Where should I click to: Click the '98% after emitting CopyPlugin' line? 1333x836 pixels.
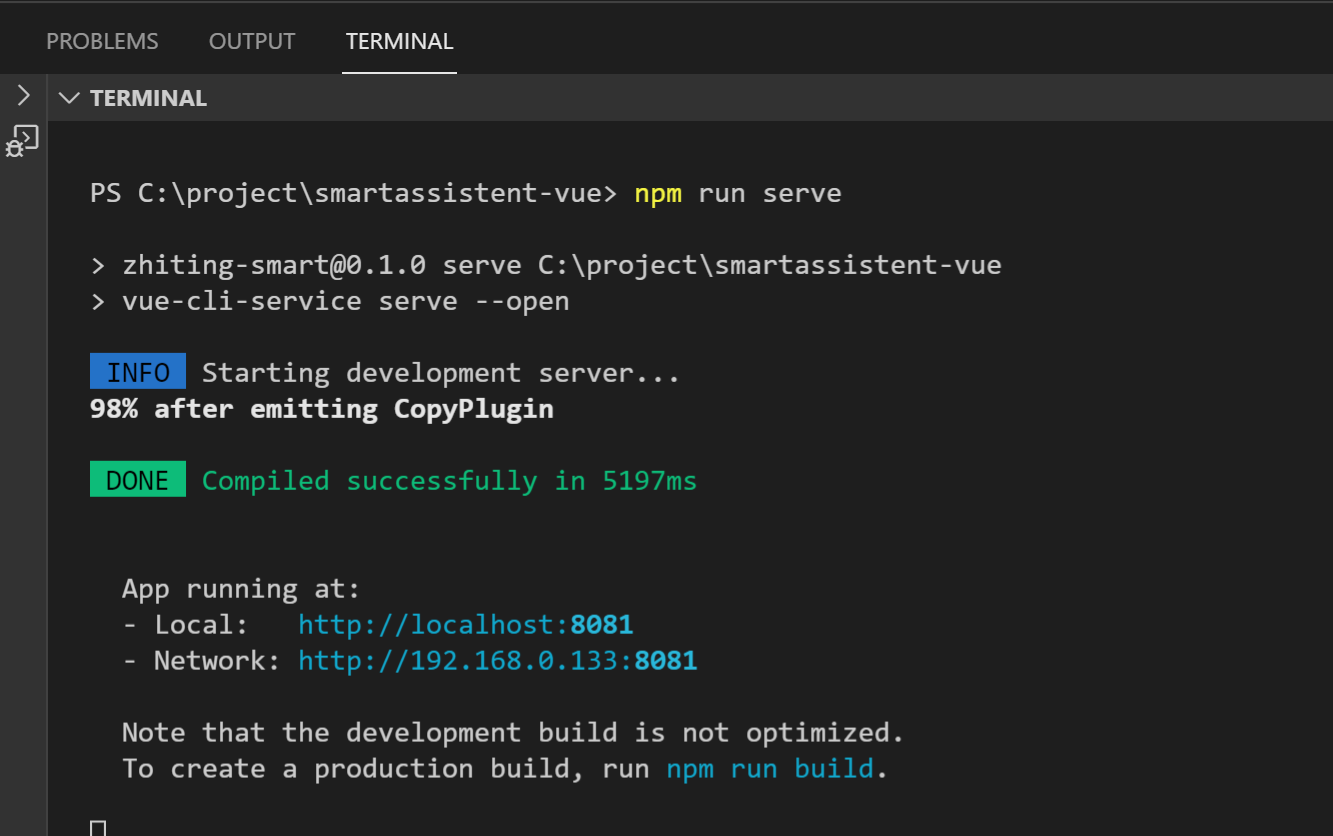click(x=322, y=409)
